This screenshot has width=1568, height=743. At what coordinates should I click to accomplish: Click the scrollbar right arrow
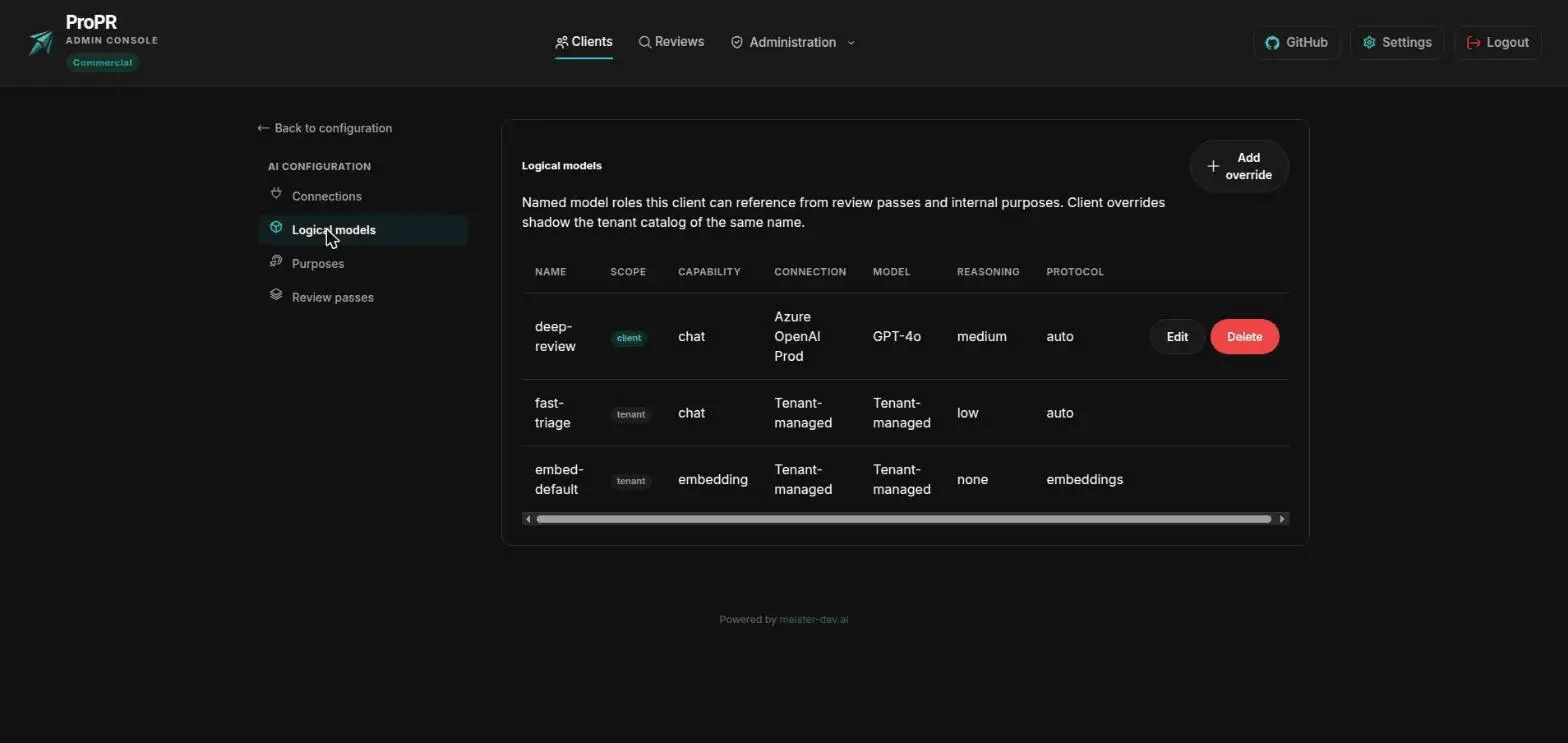[x=1283, y=519]
